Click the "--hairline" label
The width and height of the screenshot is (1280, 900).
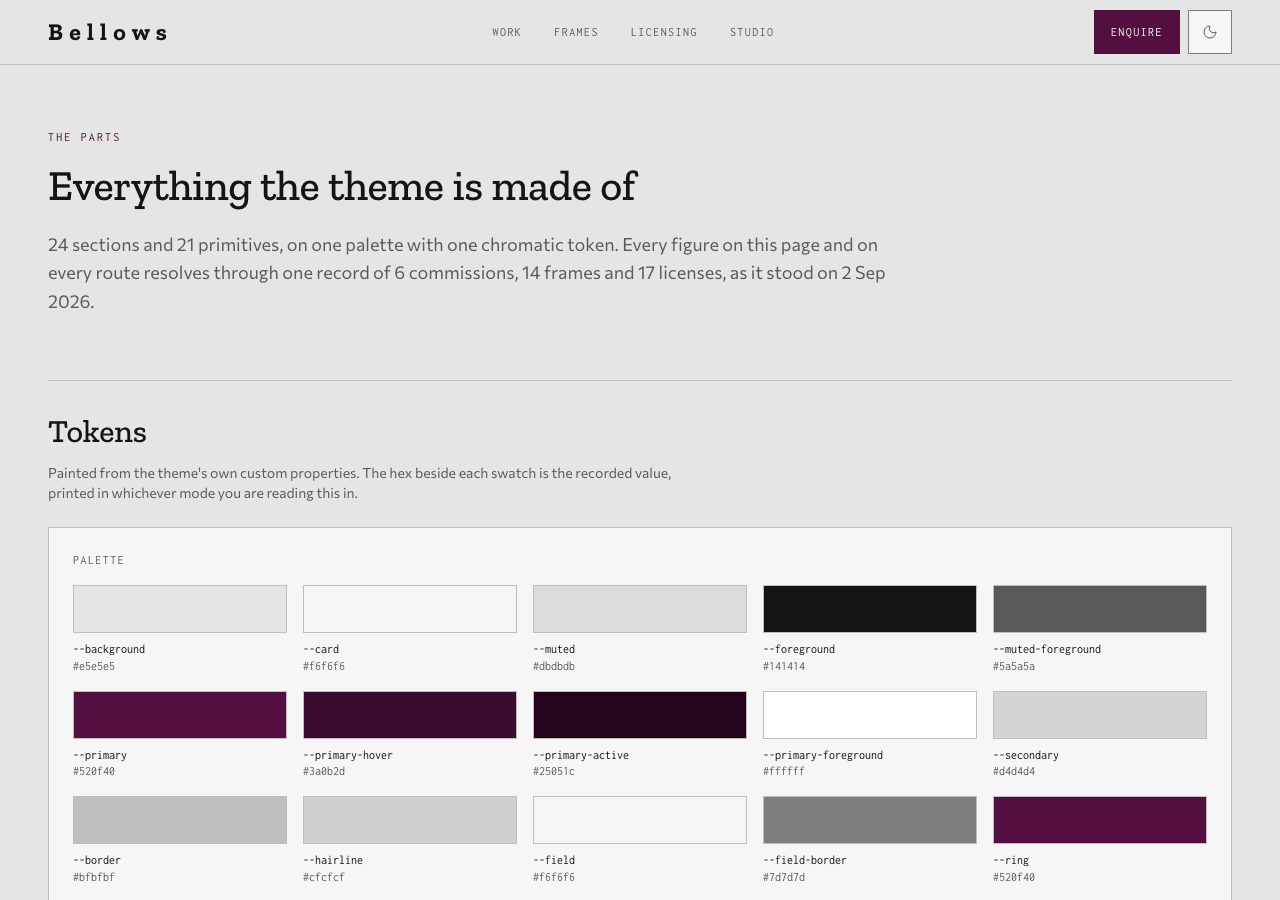coord(333,860)
